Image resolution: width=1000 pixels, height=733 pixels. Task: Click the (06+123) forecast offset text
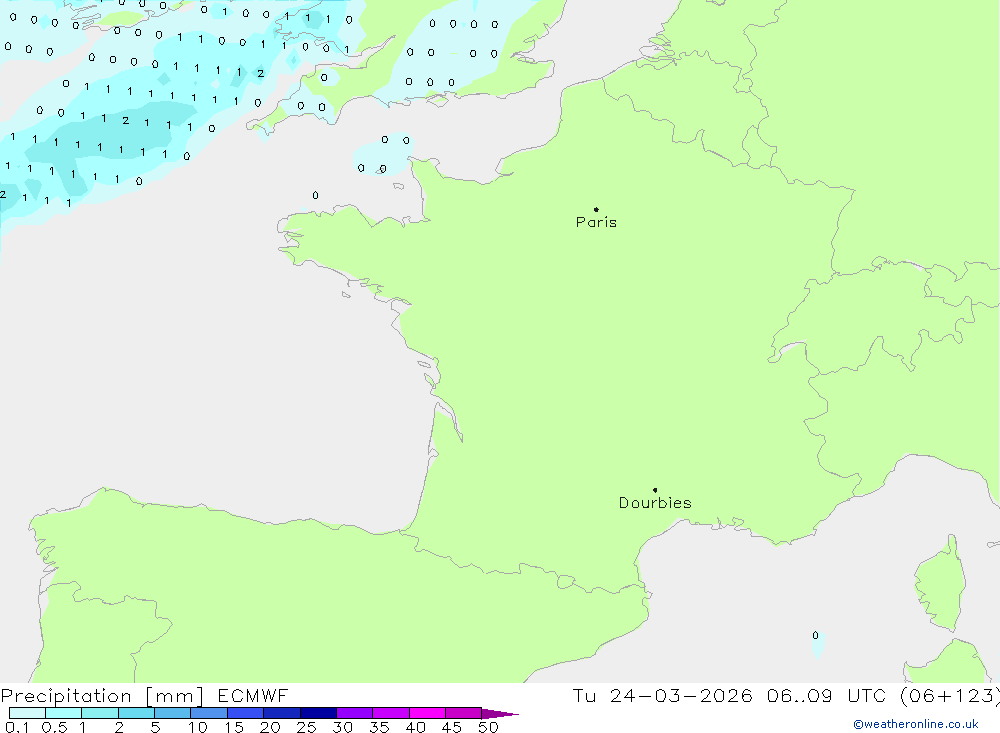pyautogui.click(x=950, y=695)
